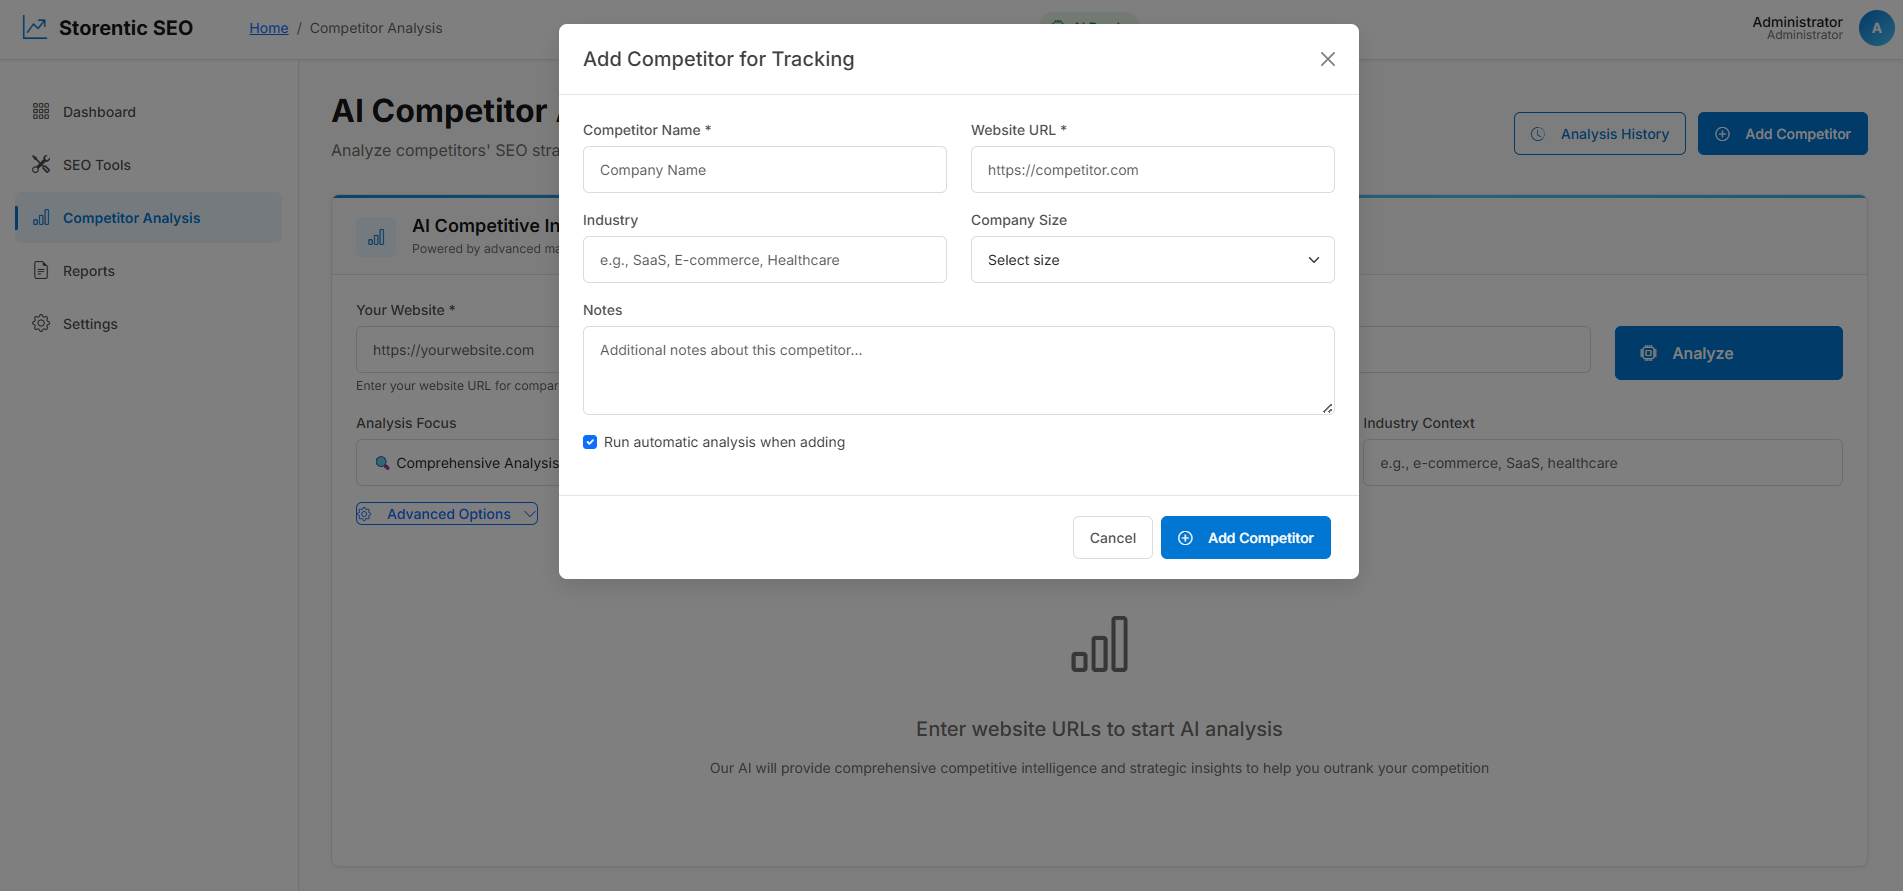Open SEO Tools menu item
The width and height of the screenshot is (1903, 891).
click(149, 165)
